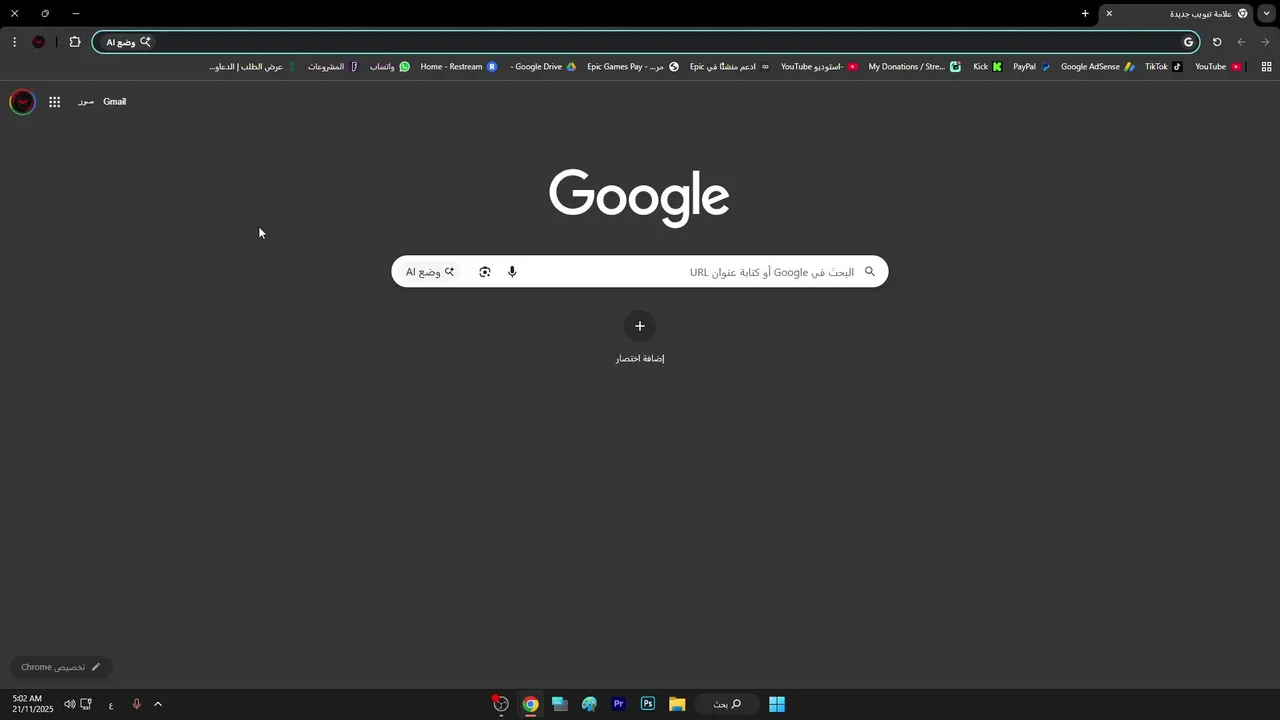Open the Epic Games Pay bookmark
The image size is (1280, 720).
[x=632, y=67]
